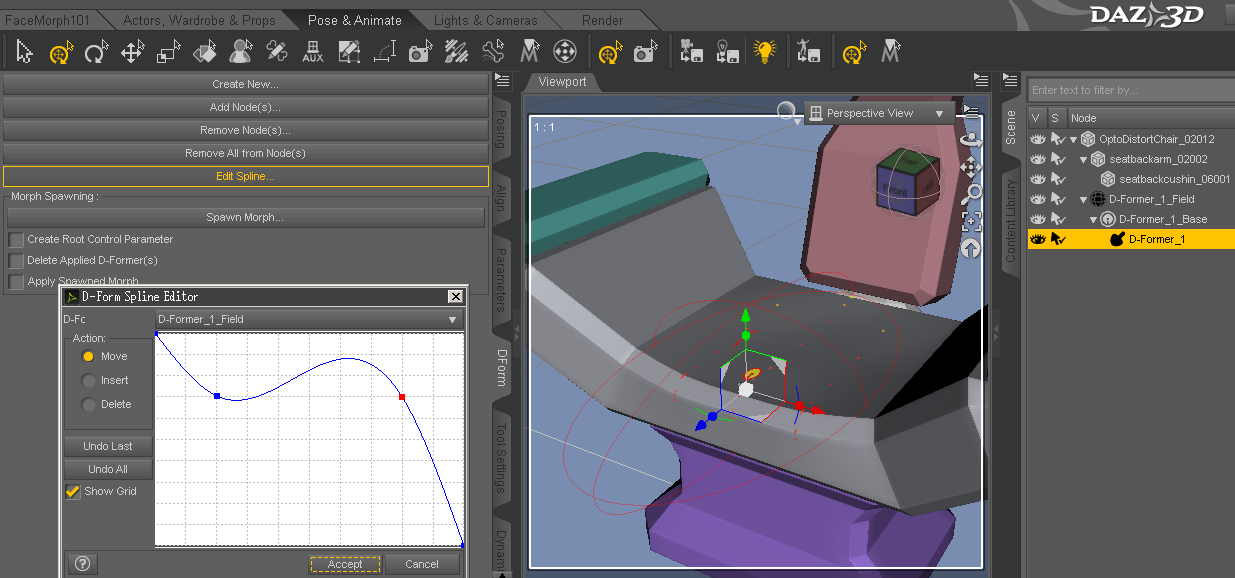Collapse the OptoDistortChair_02012 tree node
This screenshot has width=1235, height=578.
(x=1075, y=139)
